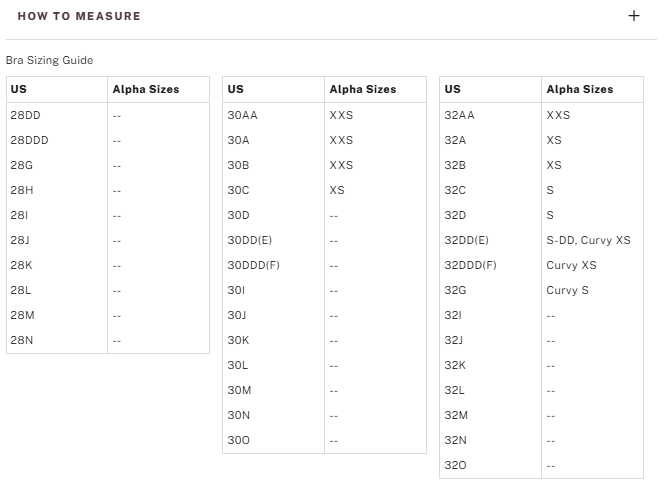
Task: Click the 32DDD(F) size cell
Action: click(x=470, y=265)
